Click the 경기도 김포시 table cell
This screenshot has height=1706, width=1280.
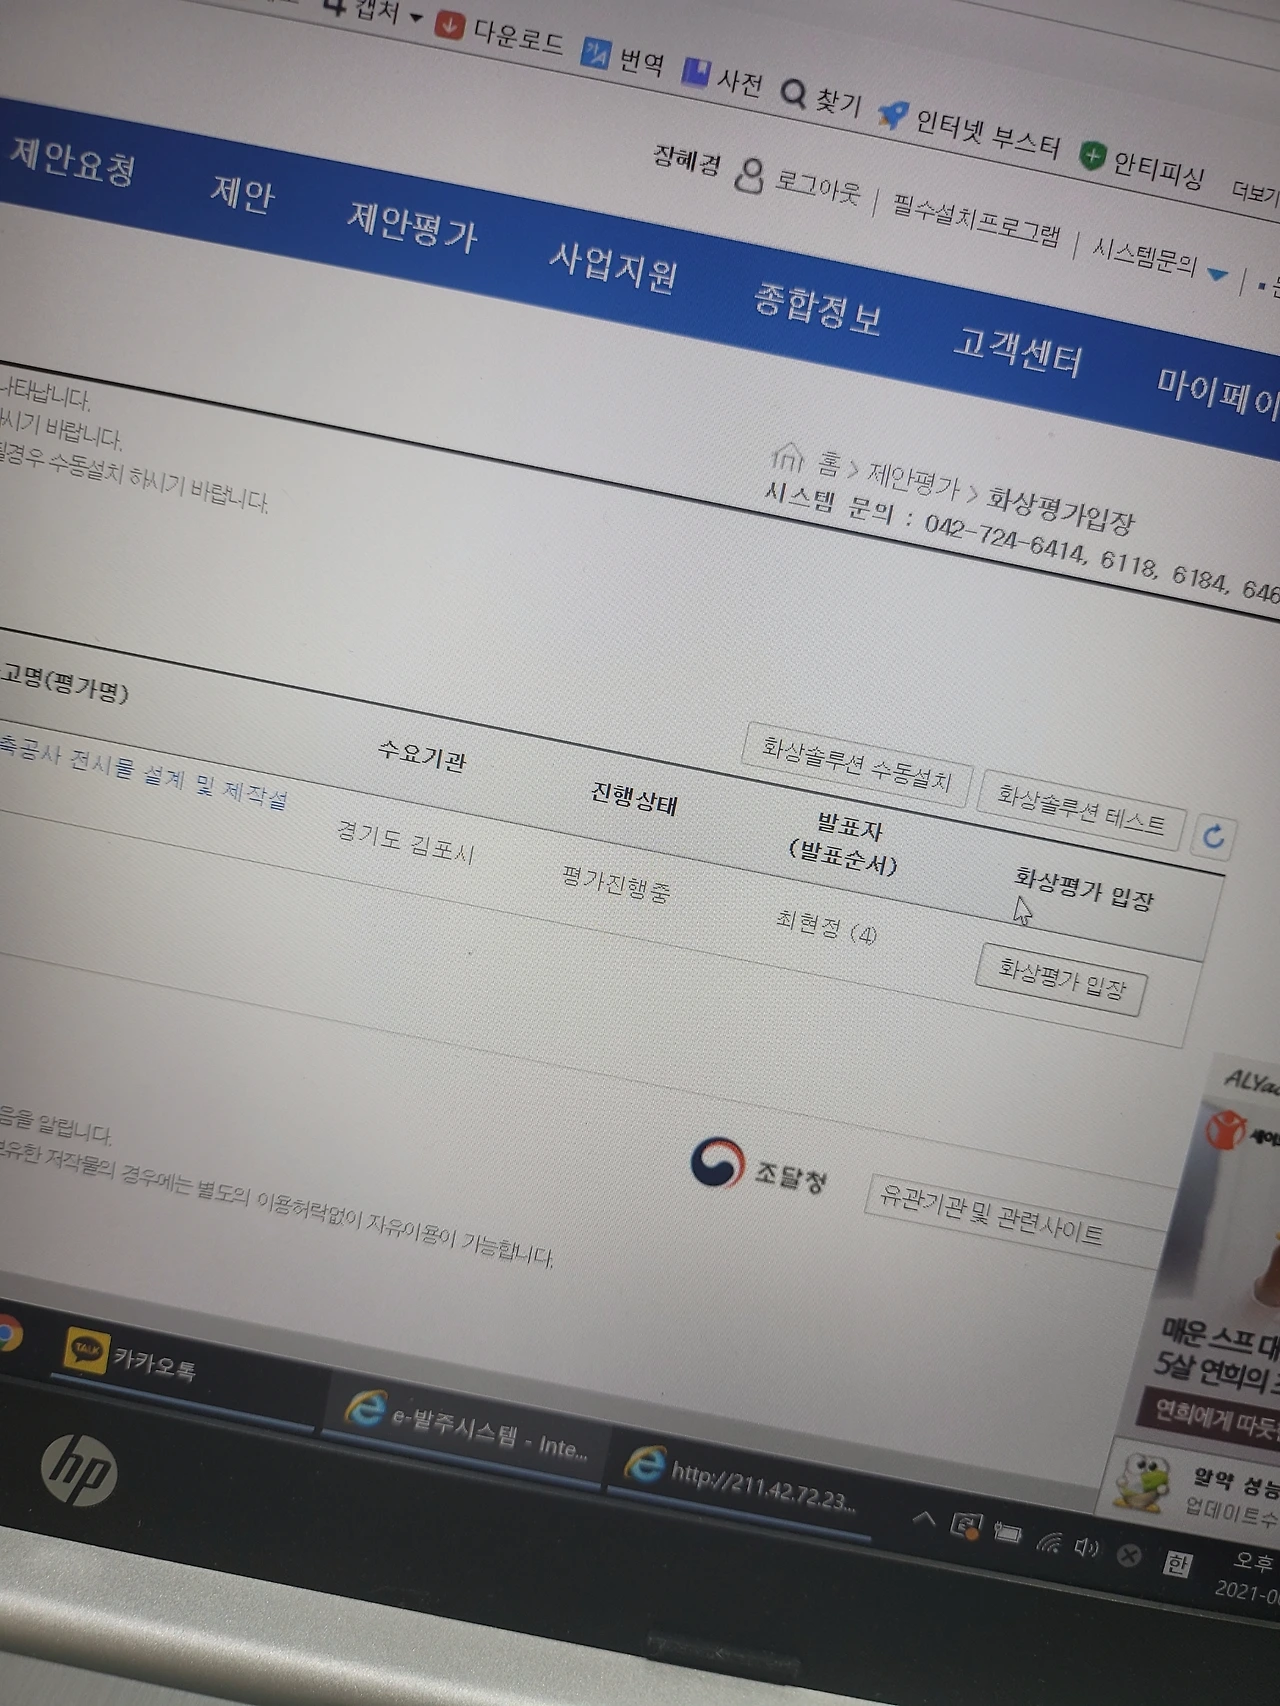pyautogui.click(x=405, y=840)
